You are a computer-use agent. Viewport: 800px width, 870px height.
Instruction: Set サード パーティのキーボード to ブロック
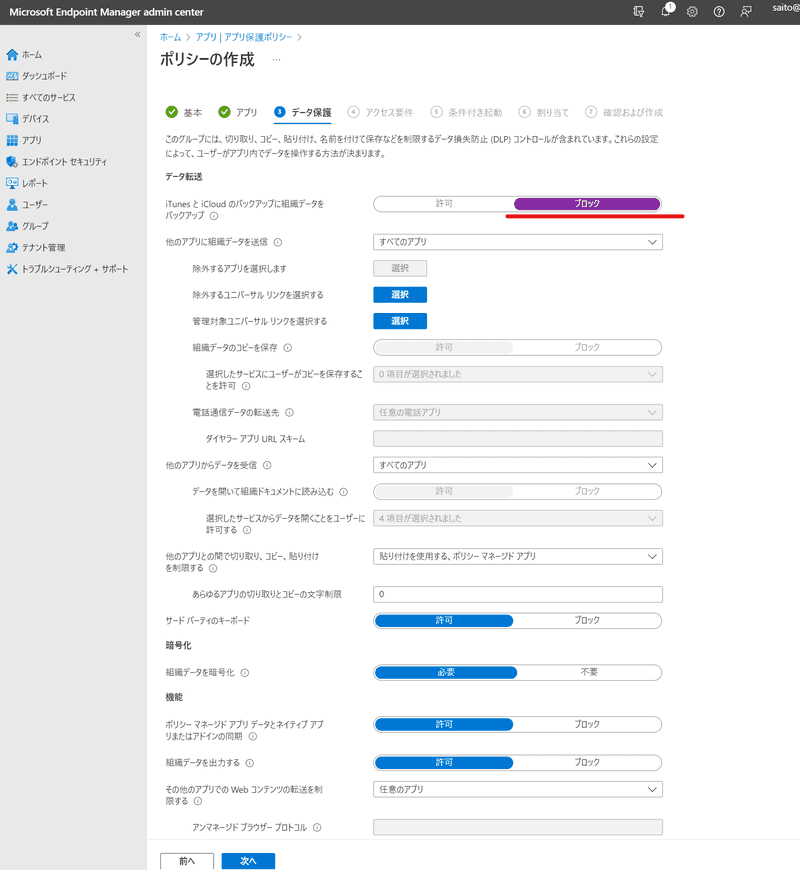[587, 620]
